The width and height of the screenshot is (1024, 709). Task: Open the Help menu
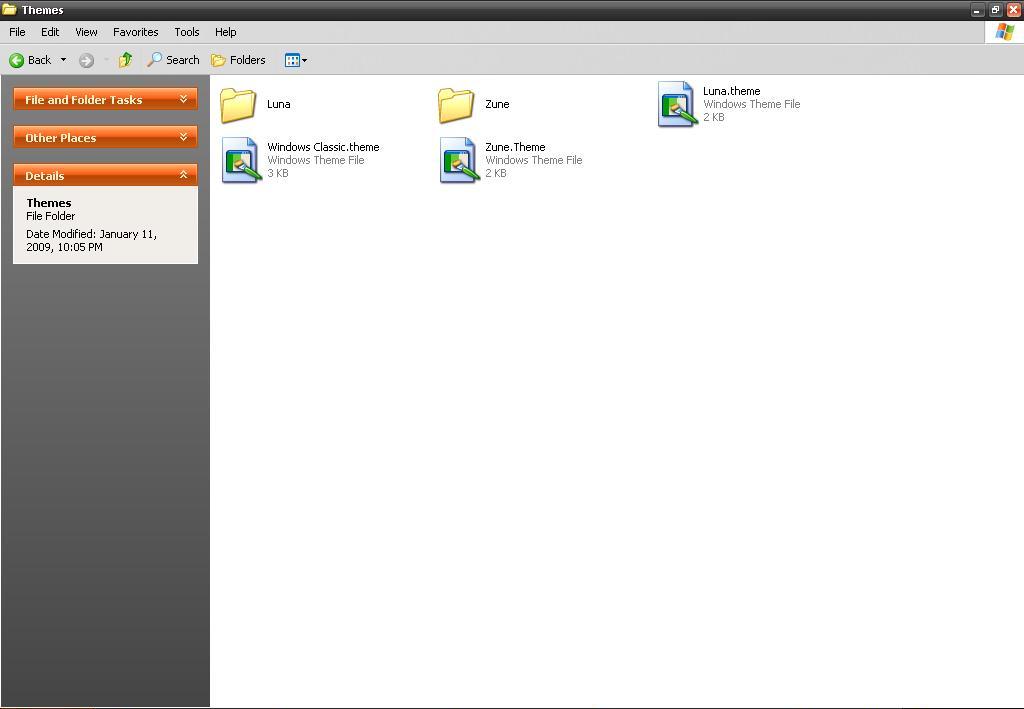[225, 32]
